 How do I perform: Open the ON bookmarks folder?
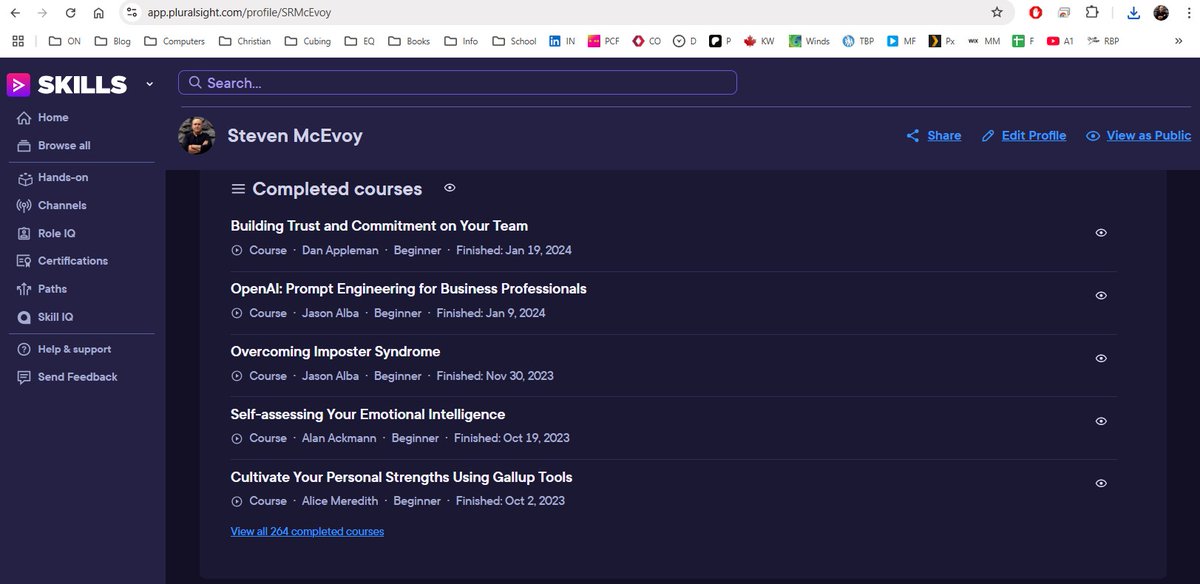coord(64,41)
